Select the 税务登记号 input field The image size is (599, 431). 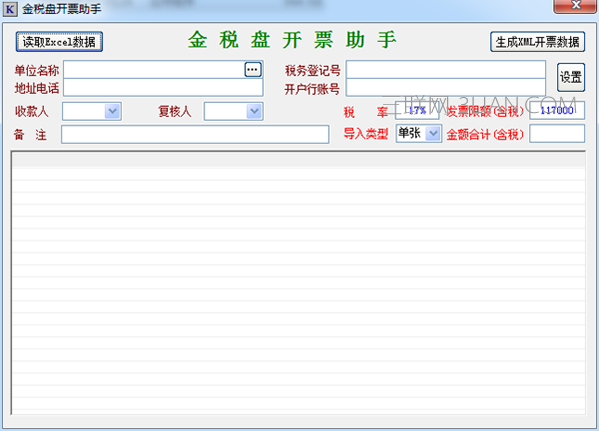click(x=446, y=70)
